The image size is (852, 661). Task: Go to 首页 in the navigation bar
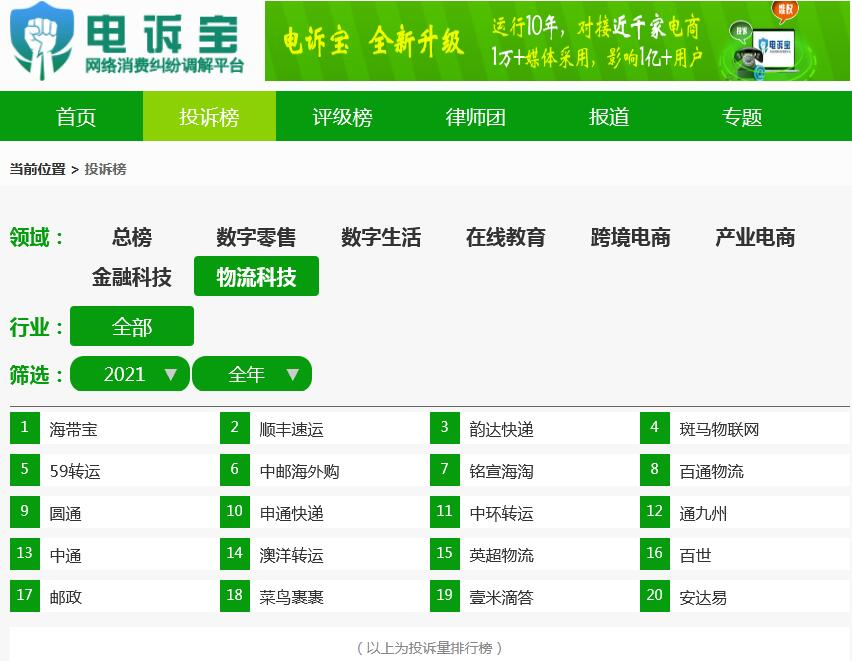coord(76,116)
